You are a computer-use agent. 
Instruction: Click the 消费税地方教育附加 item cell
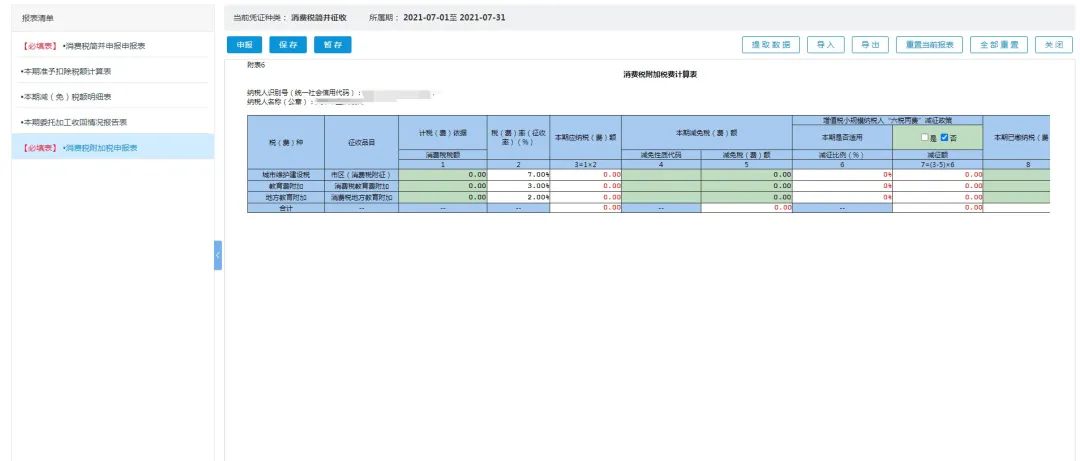[362, 197]
